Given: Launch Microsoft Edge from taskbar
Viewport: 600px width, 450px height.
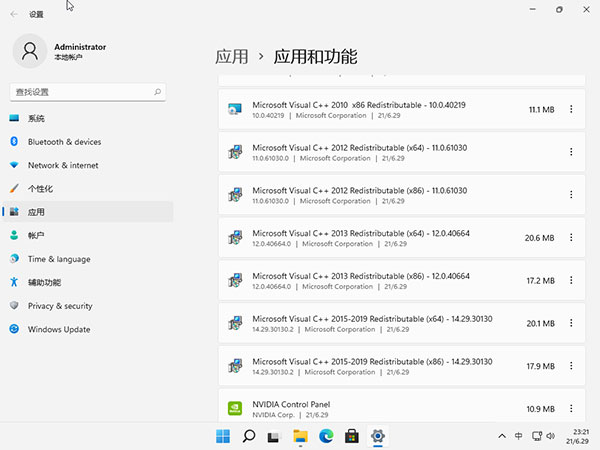Looking at the screenshot, I should [x=326, y=436].
